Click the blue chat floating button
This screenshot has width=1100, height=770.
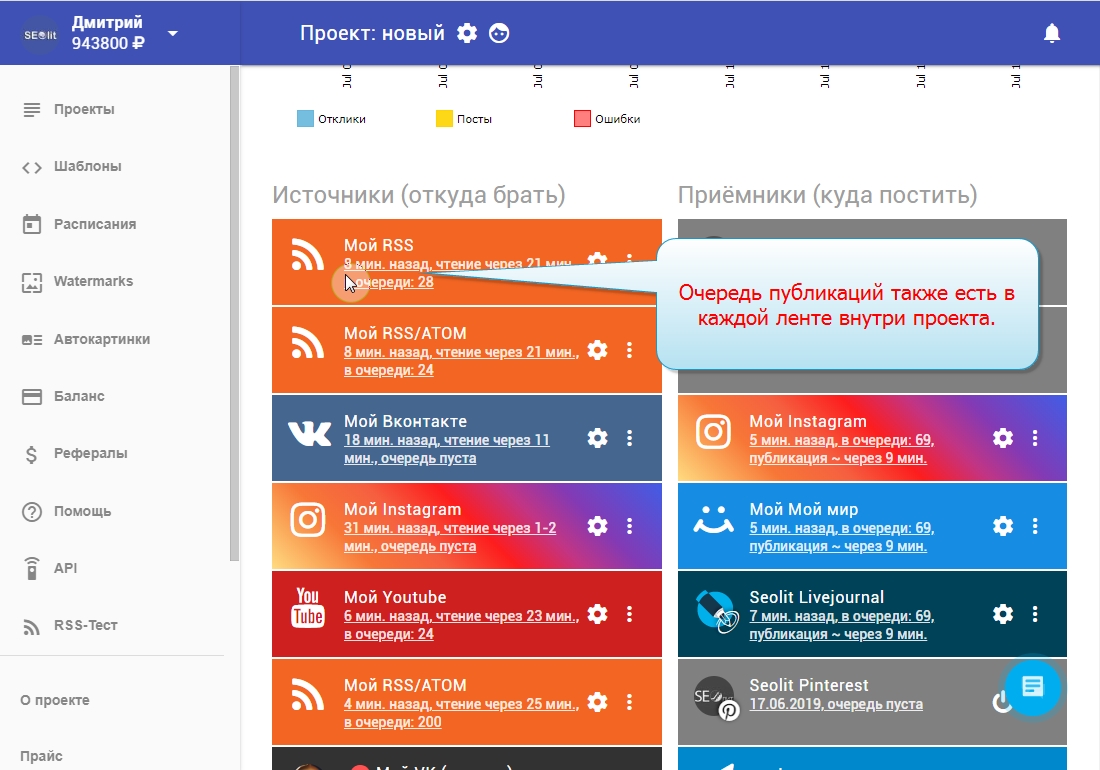[x=1032, y=687]
